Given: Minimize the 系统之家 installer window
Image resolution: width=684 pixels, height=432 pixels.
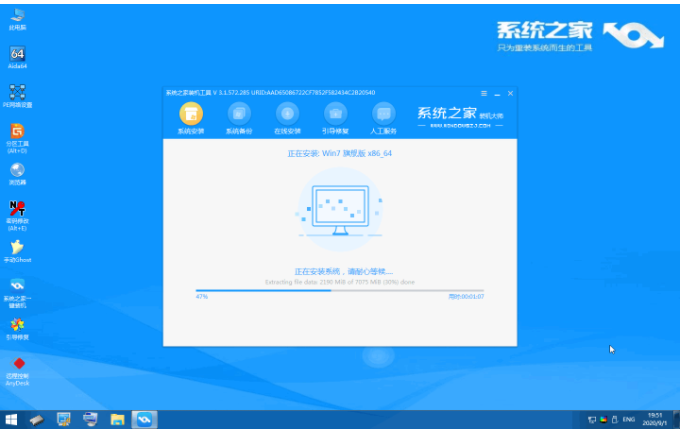Looking at the screenshot, I should 497,93.
